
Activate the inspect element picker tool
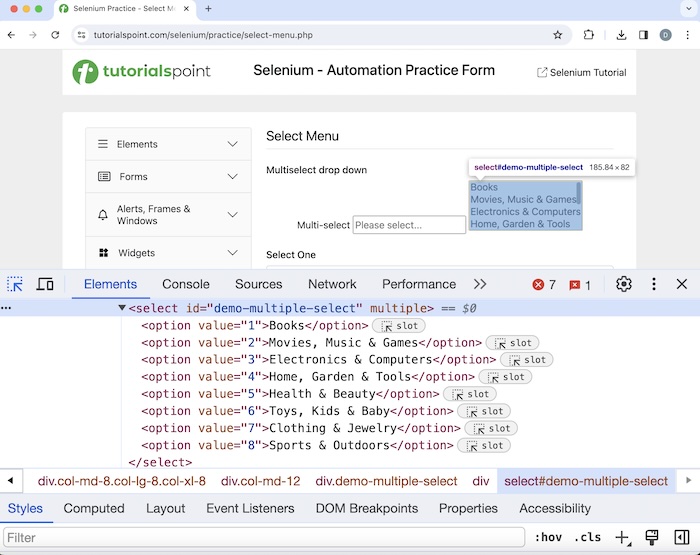15,284
